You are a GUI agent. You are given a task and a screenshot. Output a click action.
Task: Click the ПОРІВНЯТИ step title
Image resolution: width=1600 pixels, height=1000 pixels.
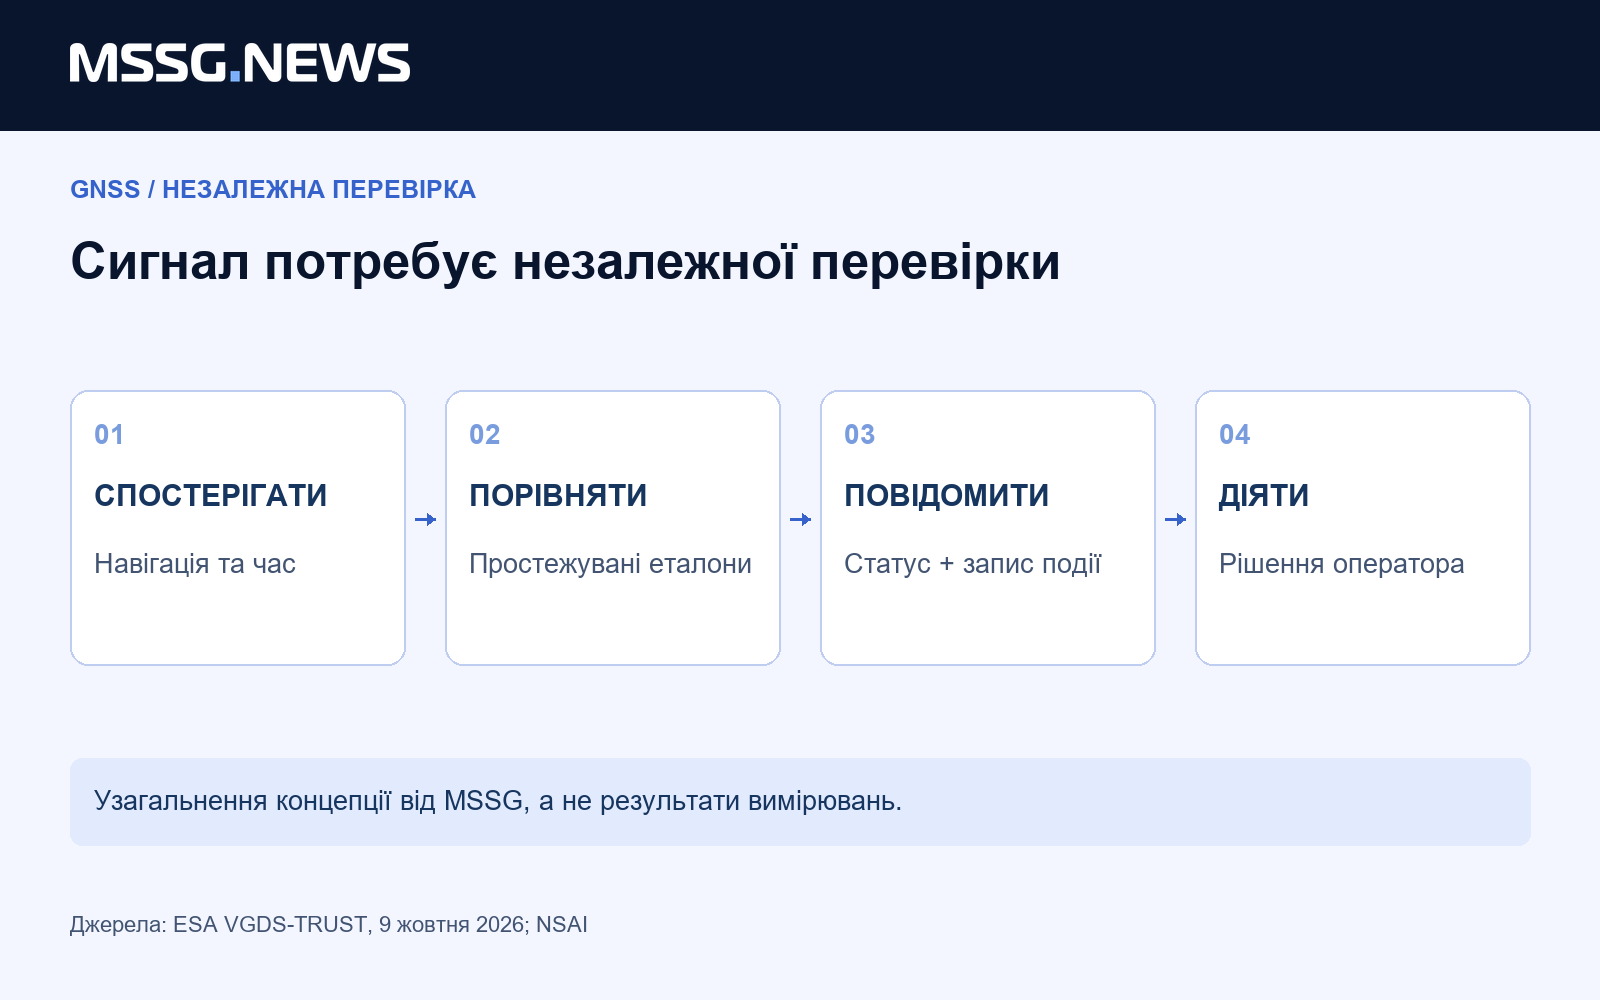click(x=558, y=495)
